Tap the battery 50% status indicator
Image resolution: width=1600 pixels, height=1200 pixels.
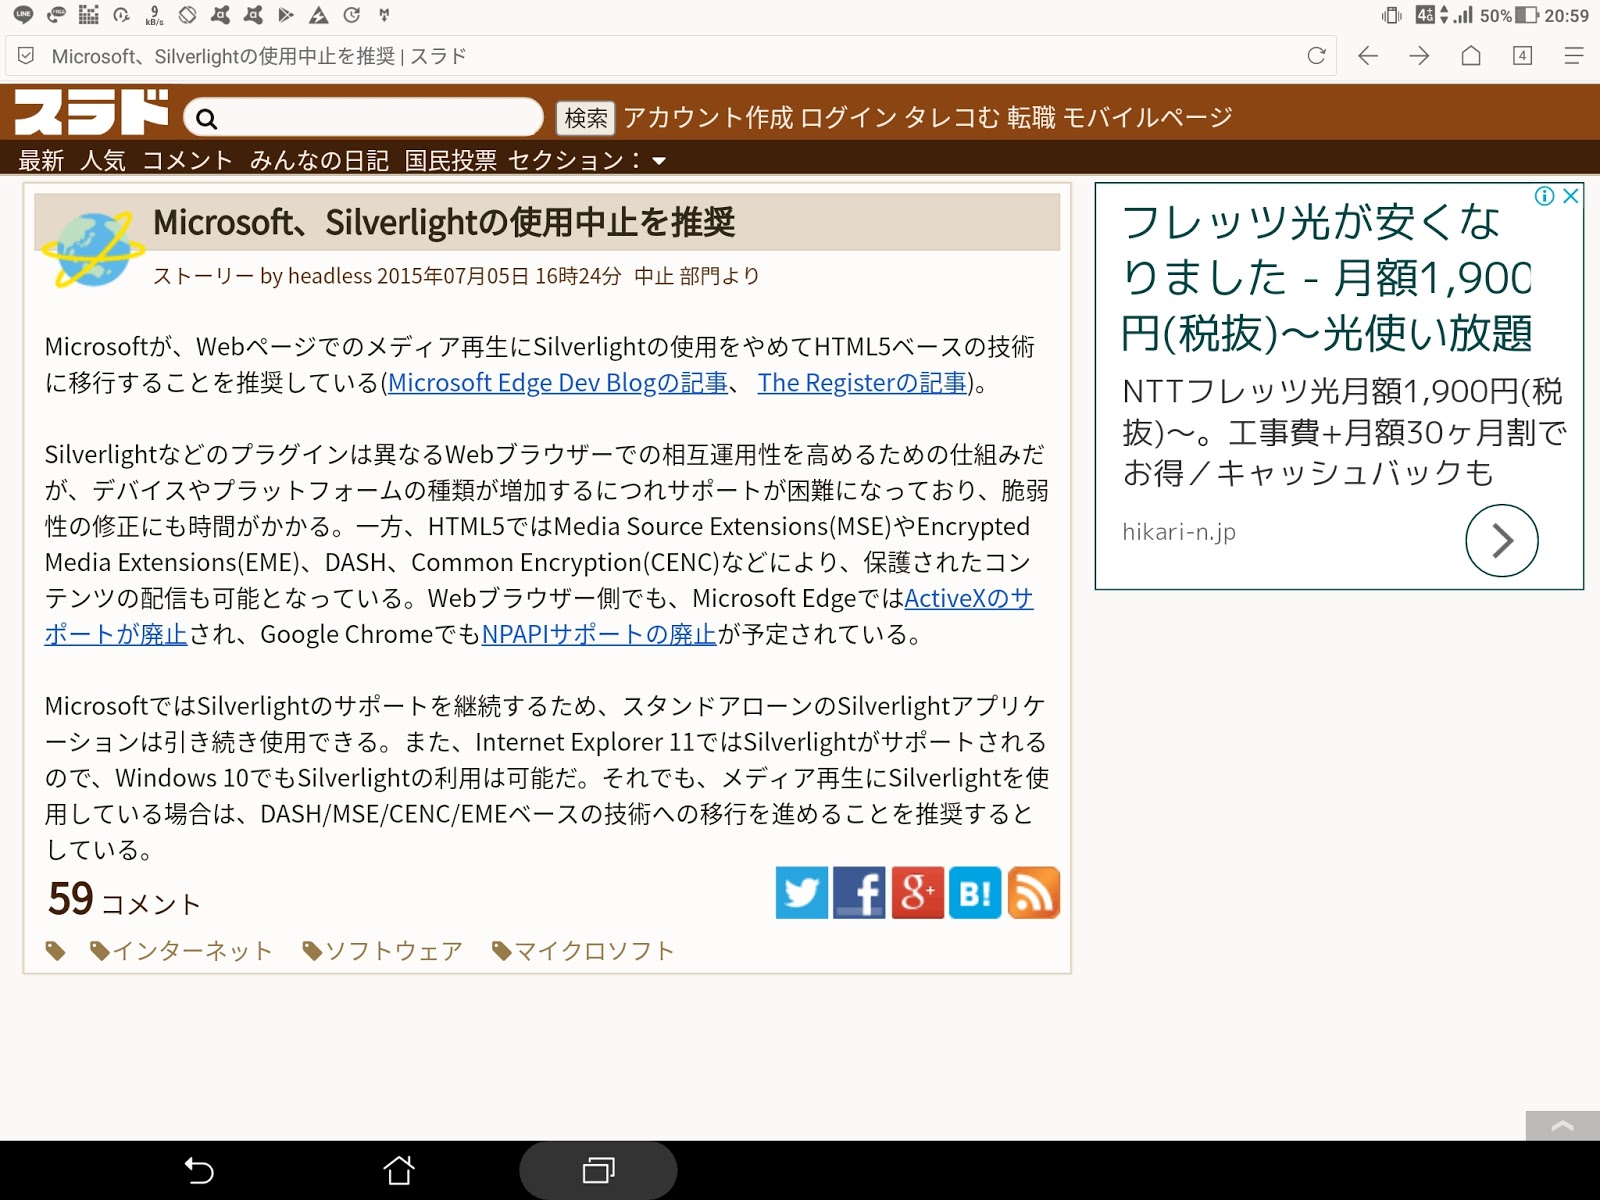(x=1510, y=15)
